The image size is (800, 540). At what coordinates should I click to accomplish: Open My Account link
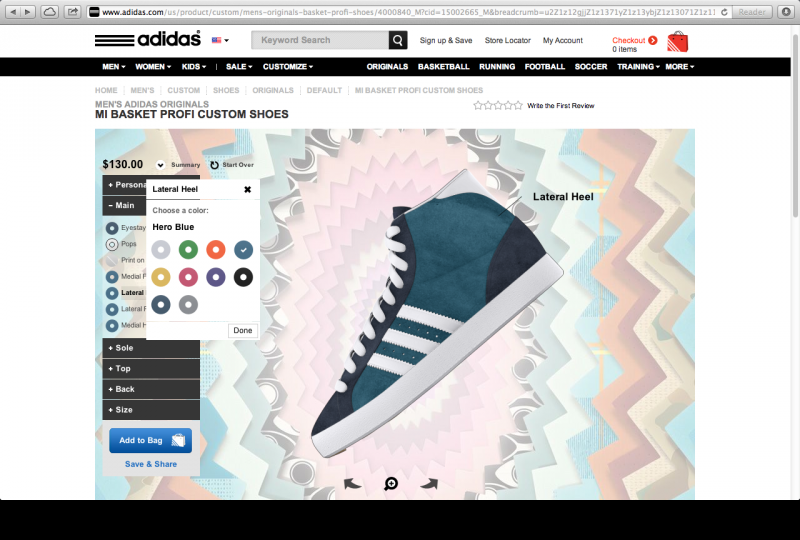click(x=563, y=40)
